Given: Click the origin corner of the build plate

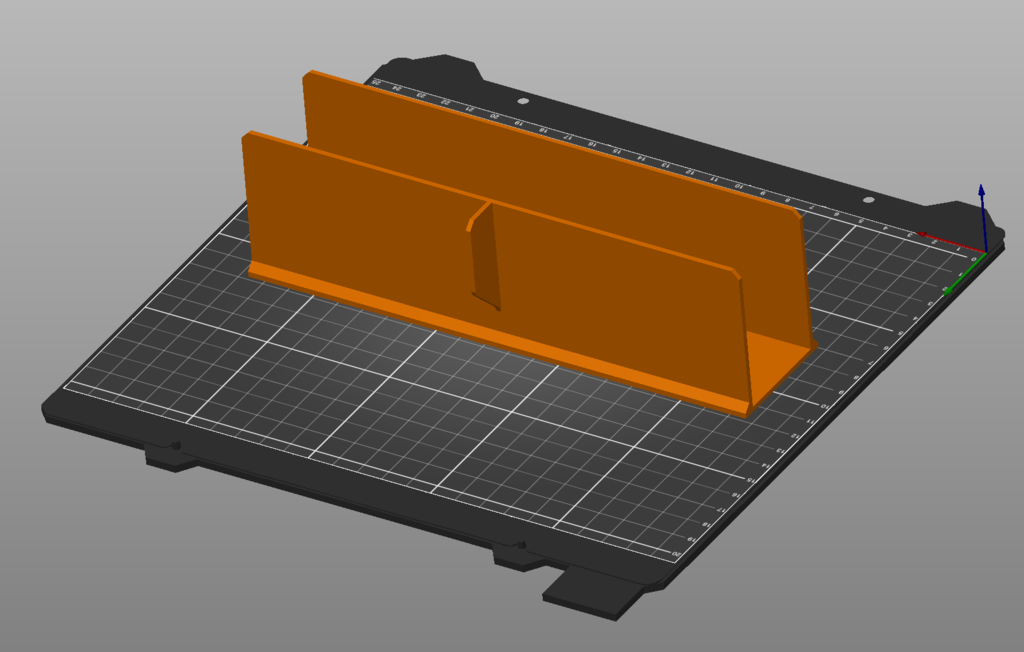Looking at the screenshot, I should coord(986,253).
